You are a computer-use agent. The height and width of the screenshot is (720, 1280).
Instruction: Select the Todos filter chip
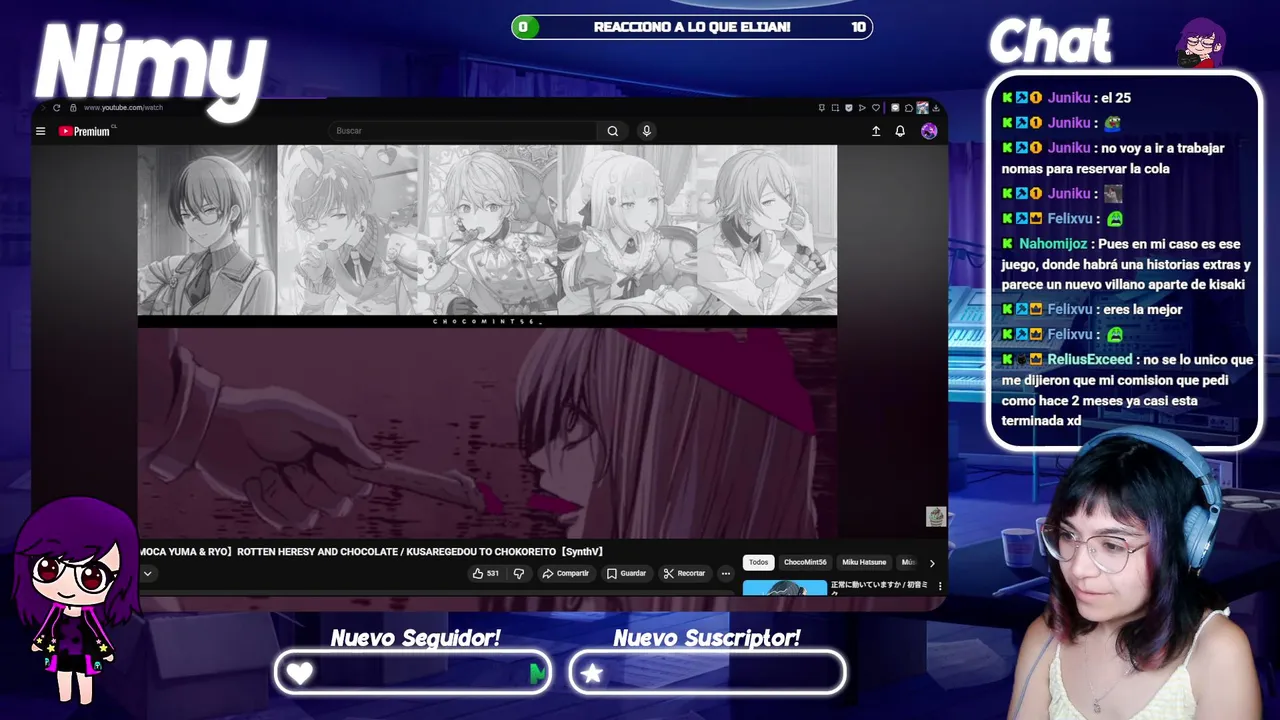click(759, 562)
